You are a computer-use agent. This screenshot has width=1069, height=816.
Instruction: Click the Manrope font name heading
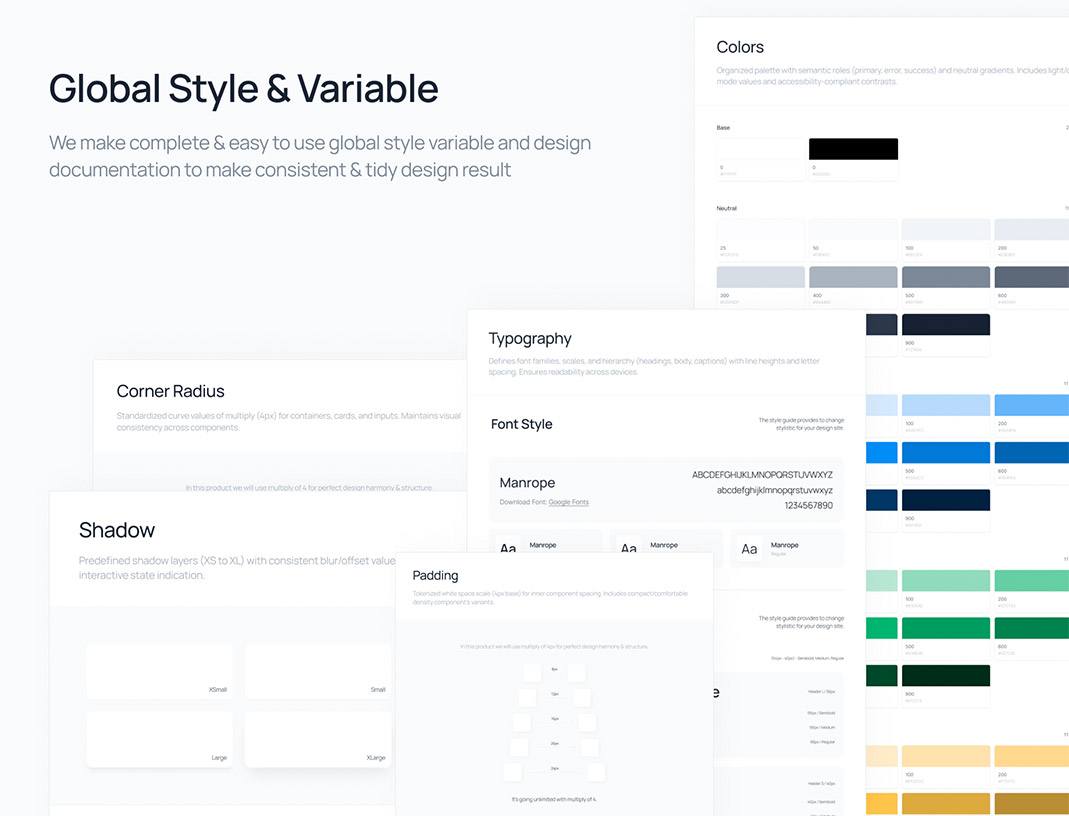[527, 483]
